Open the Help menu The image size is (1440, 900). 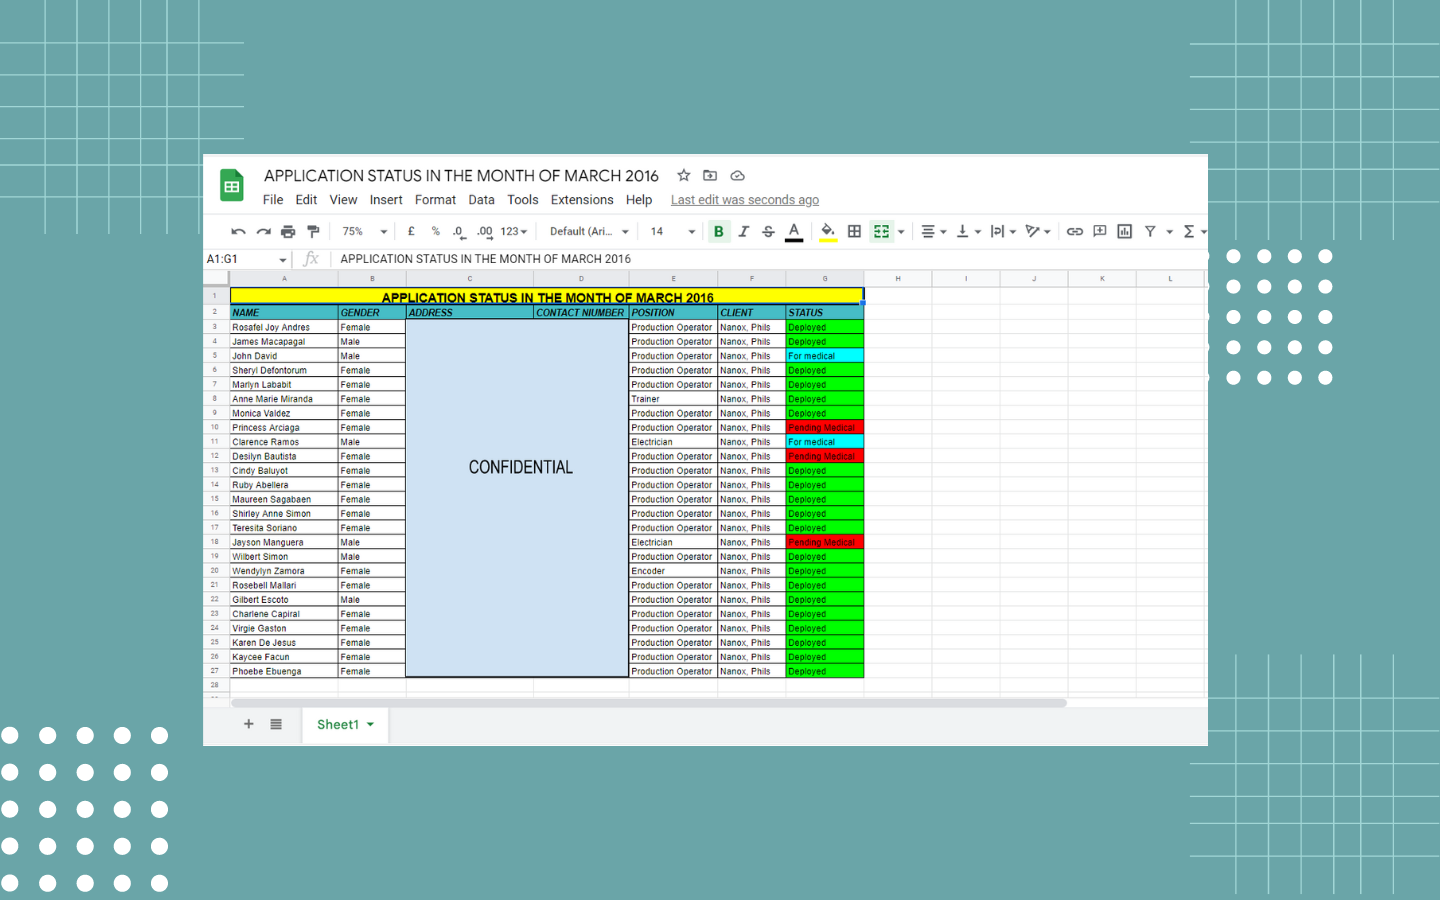pos(639,200)
